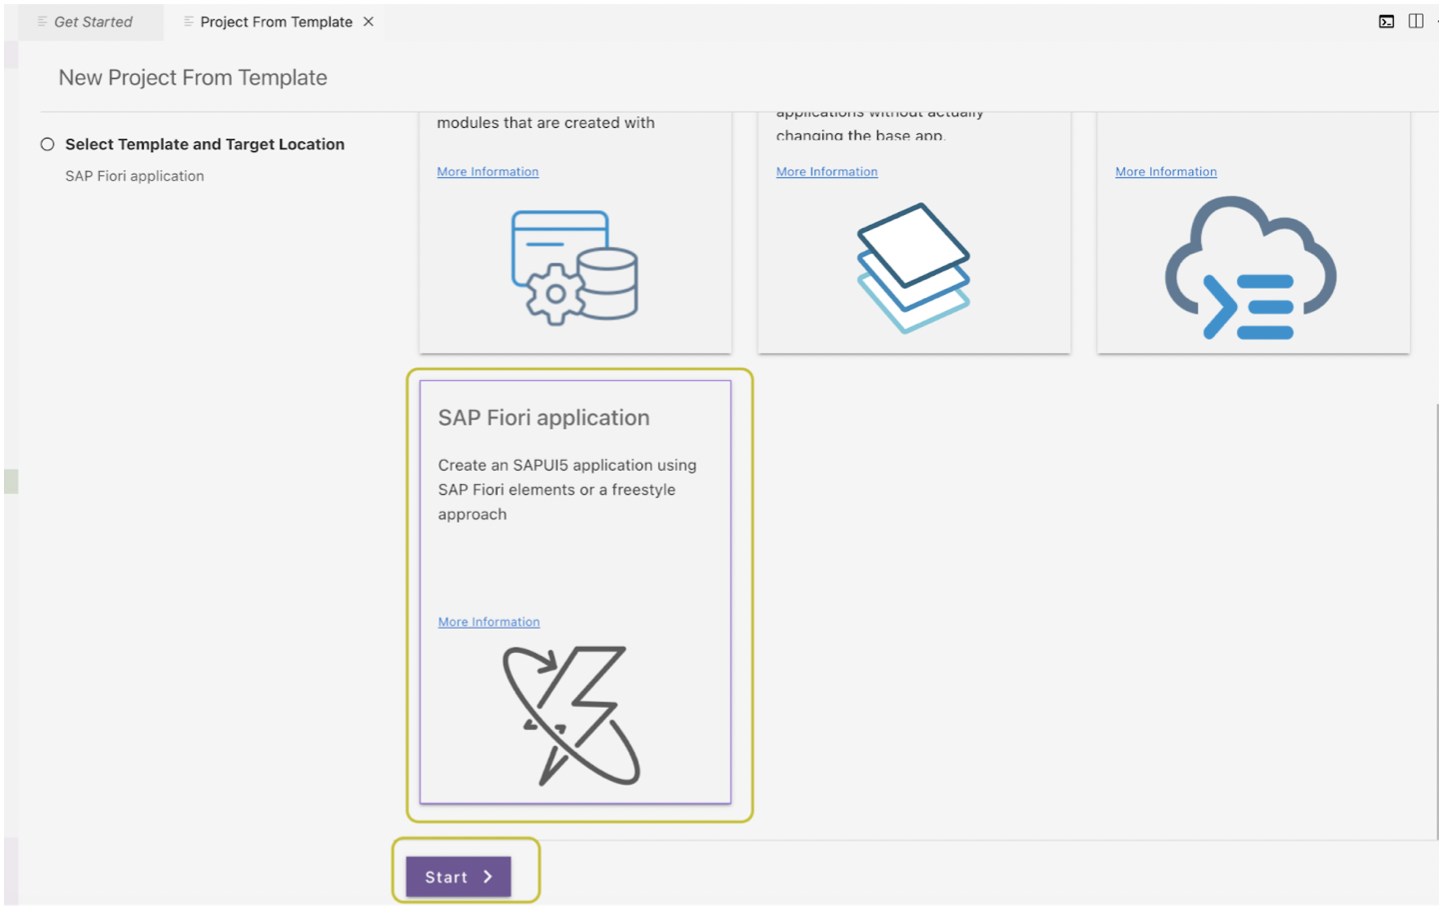Open the terminal panel icon at top right
This screenshot has height=910, width=1448.
coord(1386,21)
